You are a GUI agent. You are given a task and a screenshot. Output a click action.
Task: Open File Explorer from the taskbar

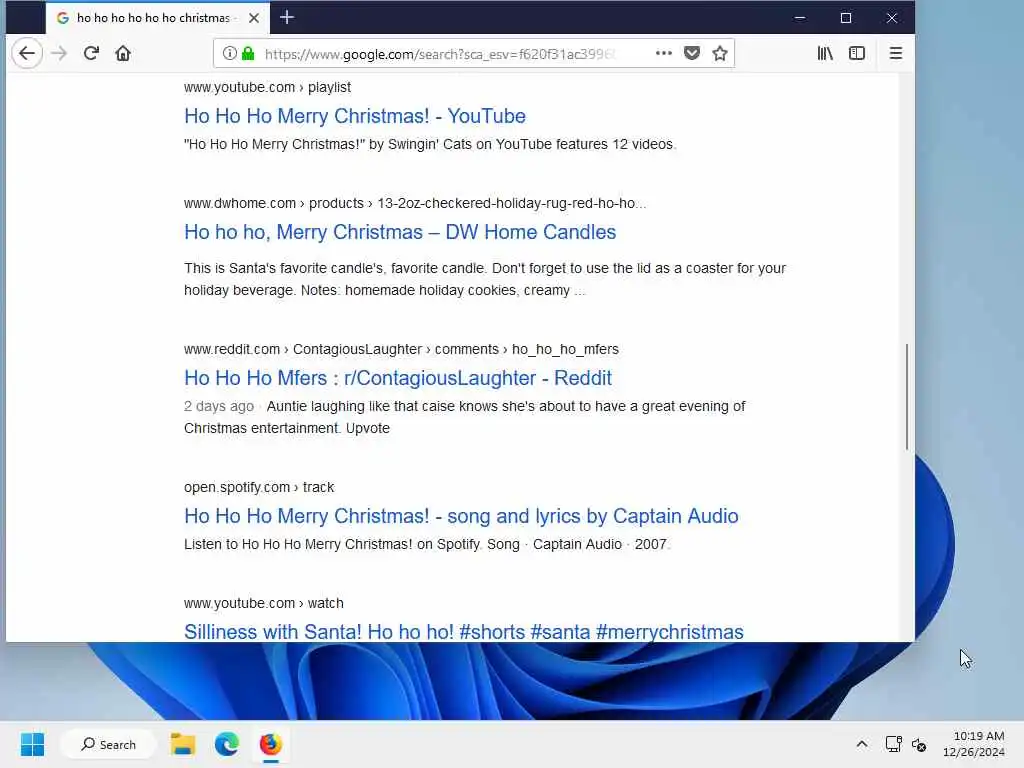click(183, 744)
